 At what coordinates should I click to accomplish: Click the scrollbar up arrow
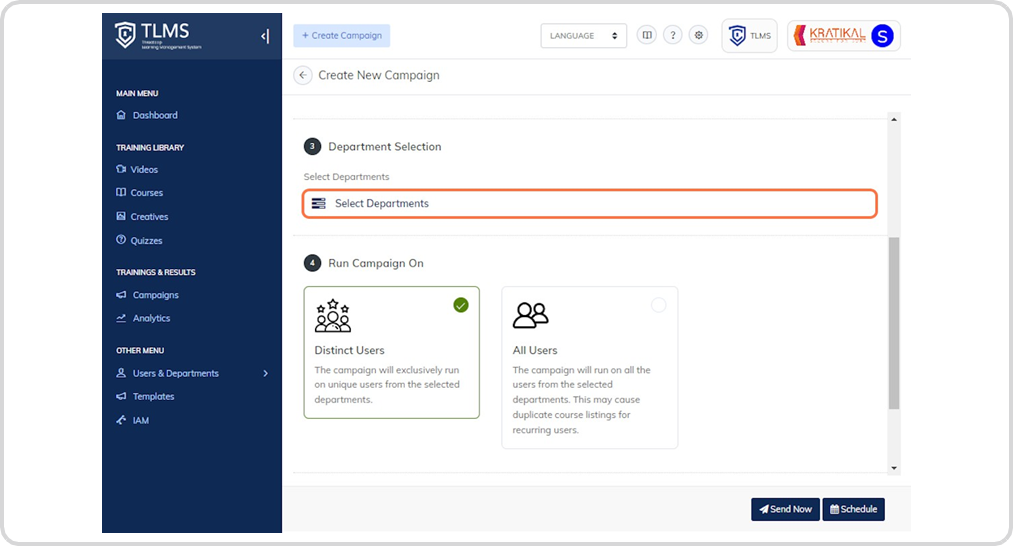click(x=894, y=120)
